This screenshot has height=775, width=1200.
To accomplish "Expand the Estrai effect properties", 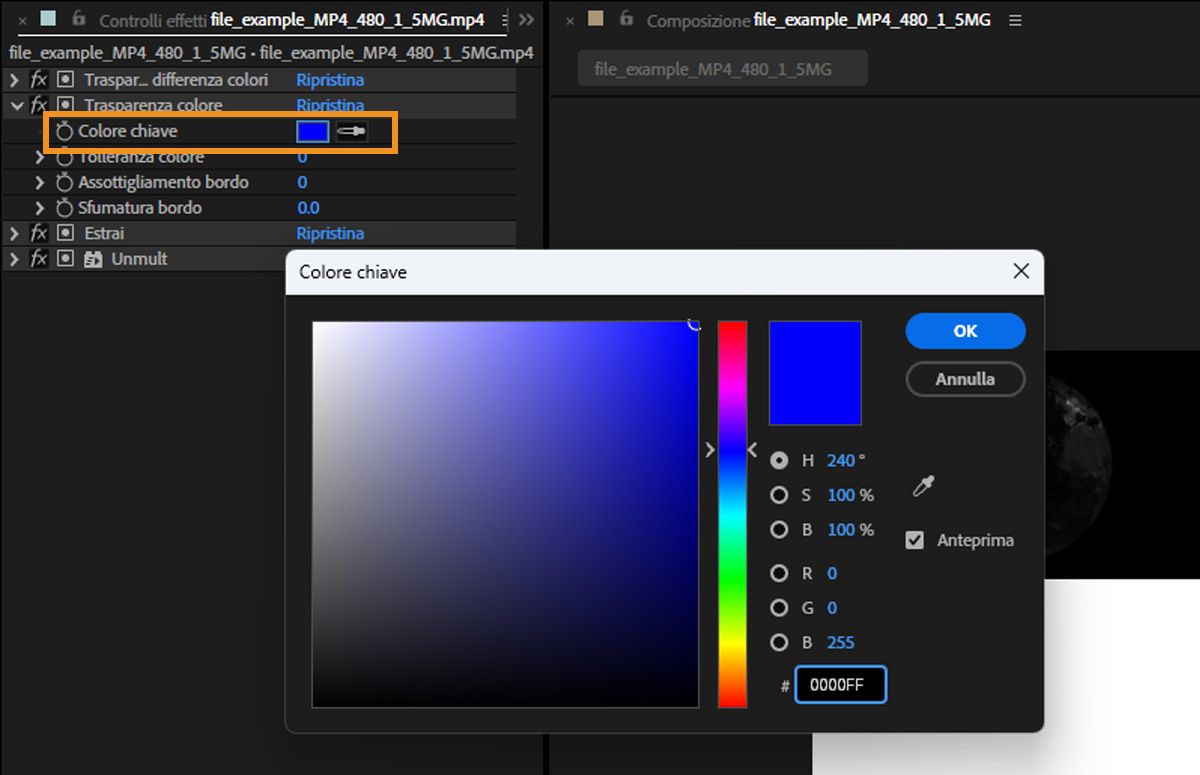I will [x=14, y=233].
